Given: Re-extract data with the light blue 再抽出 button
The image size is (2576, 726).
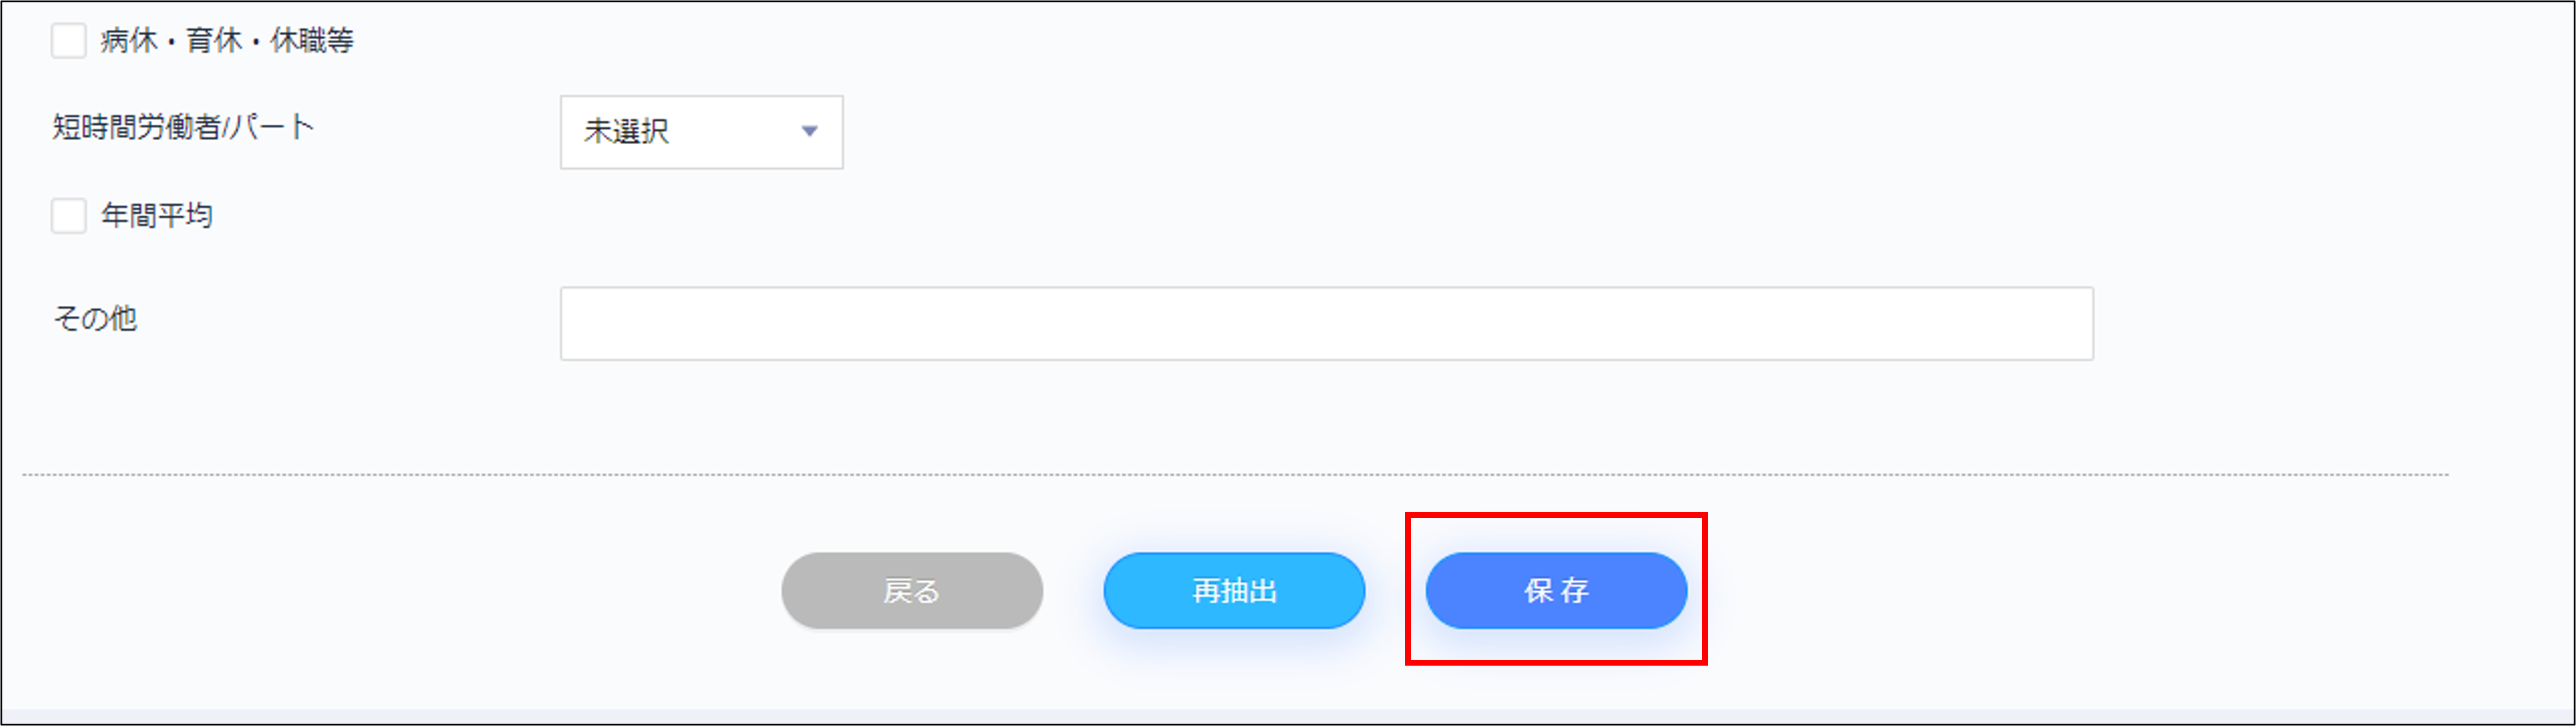Looking at the screenshot, I should (1234, 591).
